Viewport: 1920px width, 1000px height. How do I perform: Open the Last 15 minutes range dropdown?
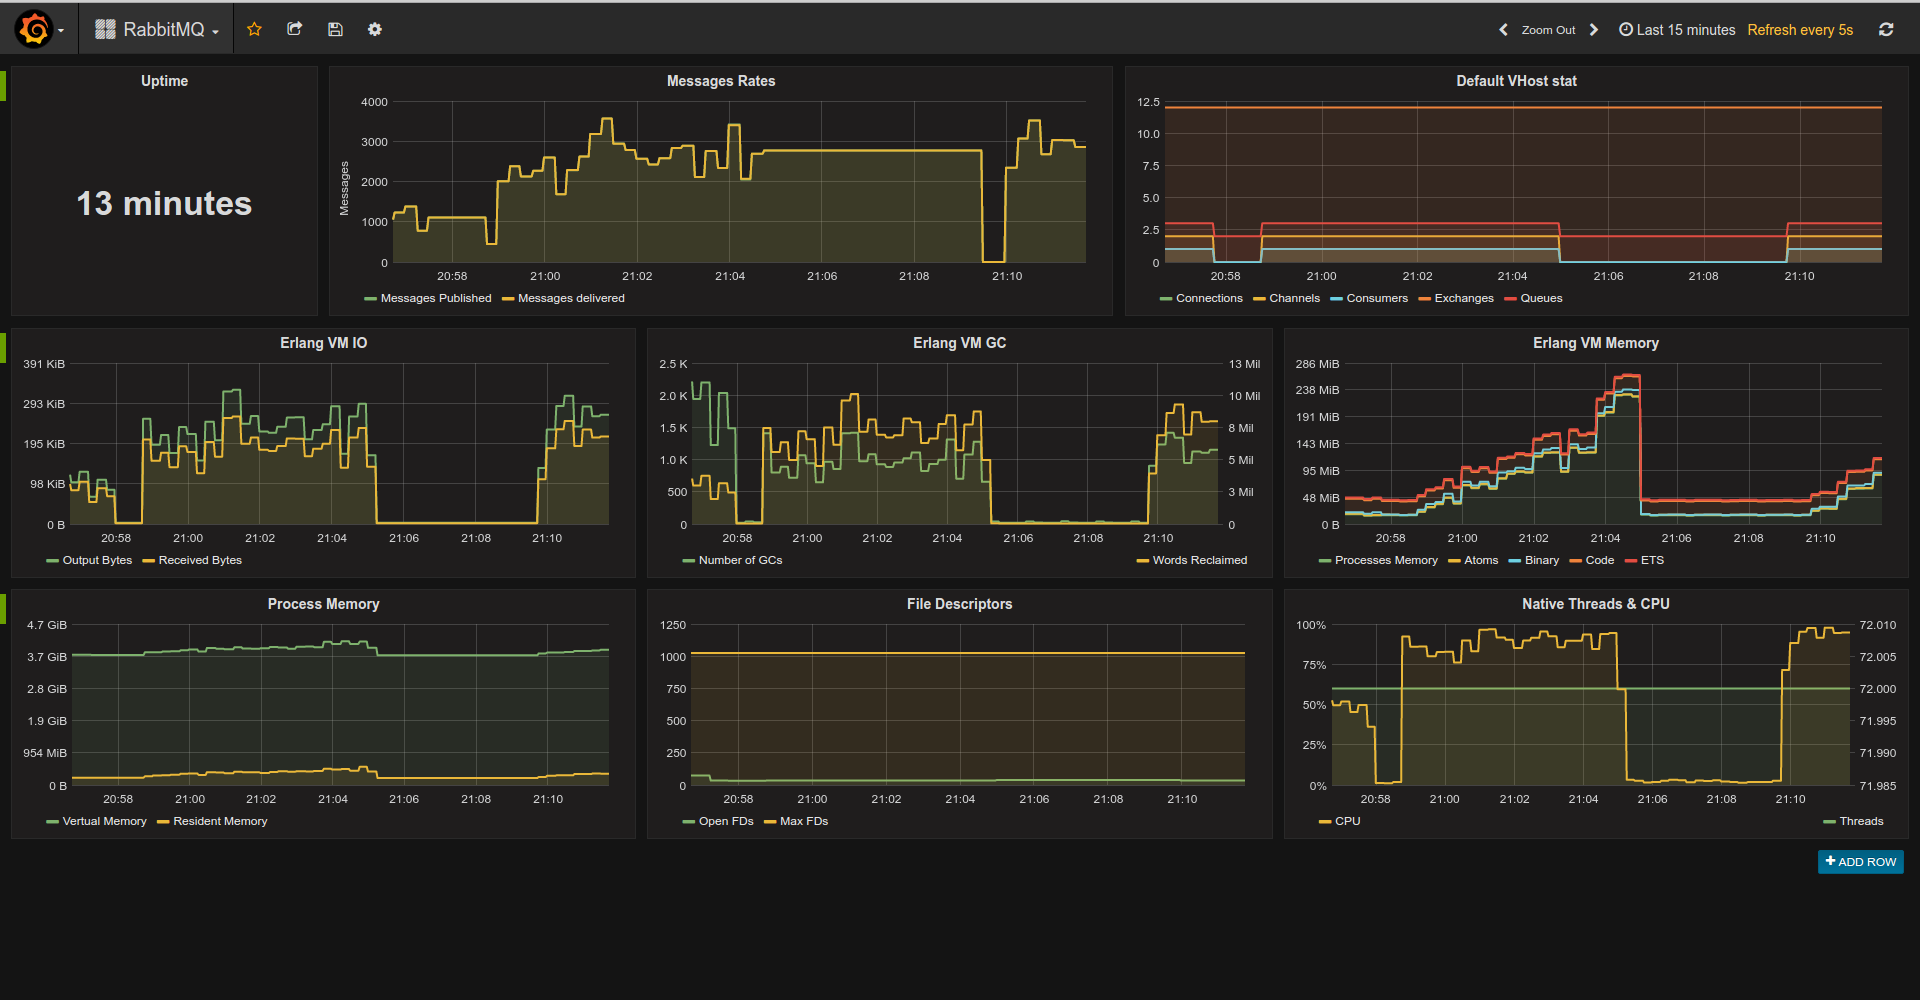point(1686,29)
